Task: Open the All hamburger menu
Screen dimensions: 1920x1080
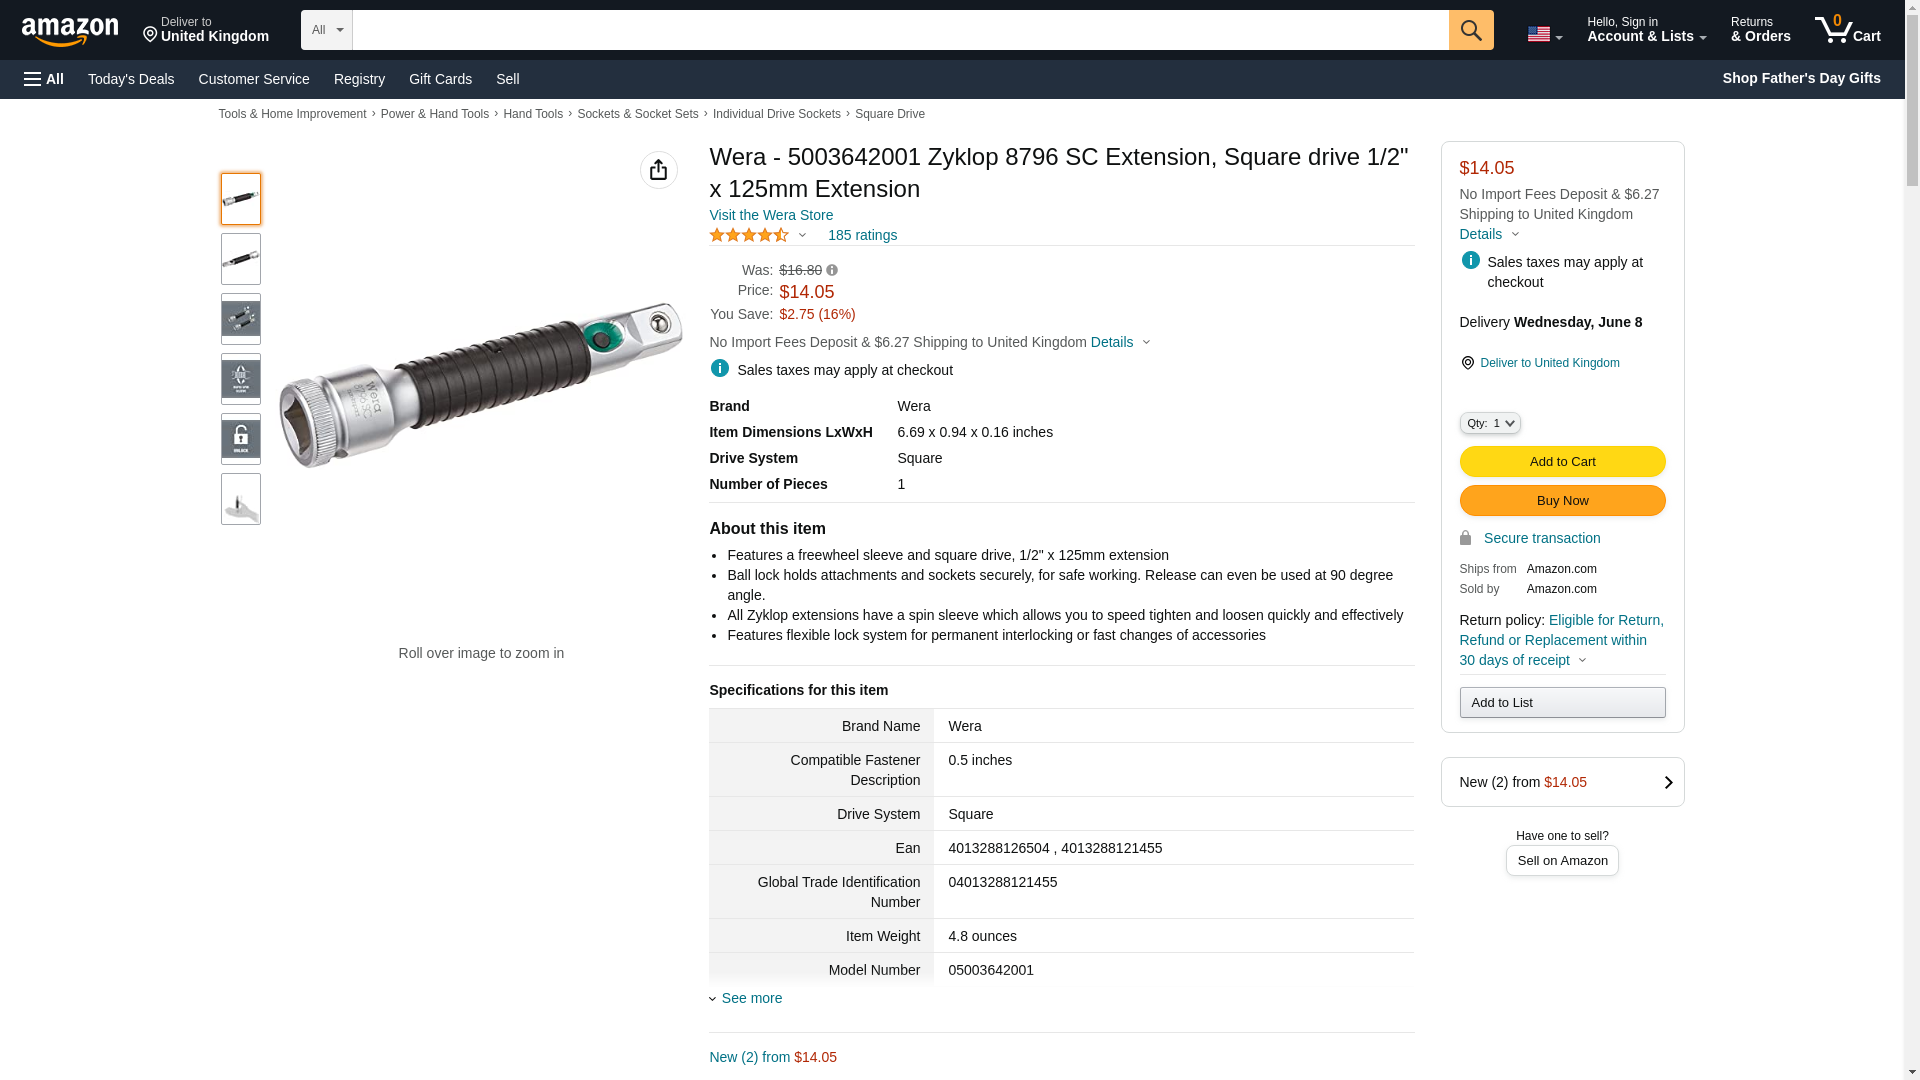Action: point(44,79)
